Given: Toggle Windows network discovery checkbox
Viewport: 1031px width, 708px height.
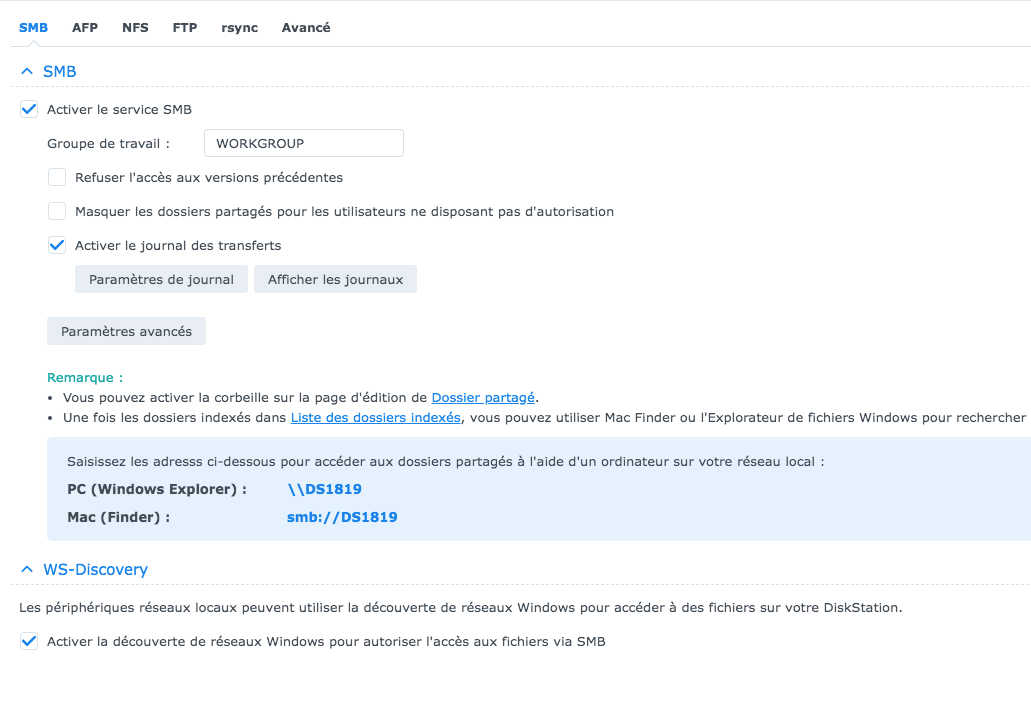Looking at the screenshot, I should pyautogui.click(x=29, y=642).
